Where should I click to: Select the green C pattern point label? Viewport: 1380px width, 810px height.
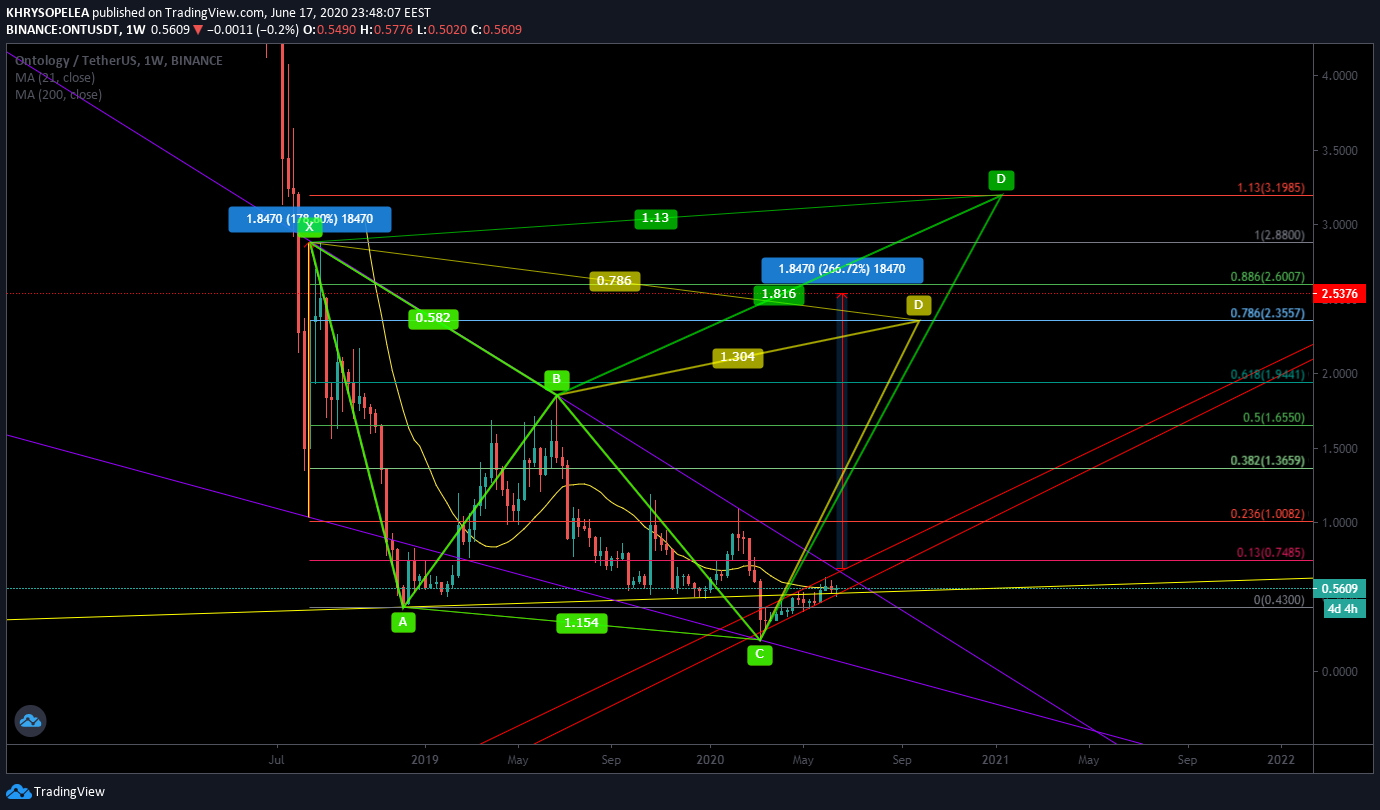(x=760, y=655)
